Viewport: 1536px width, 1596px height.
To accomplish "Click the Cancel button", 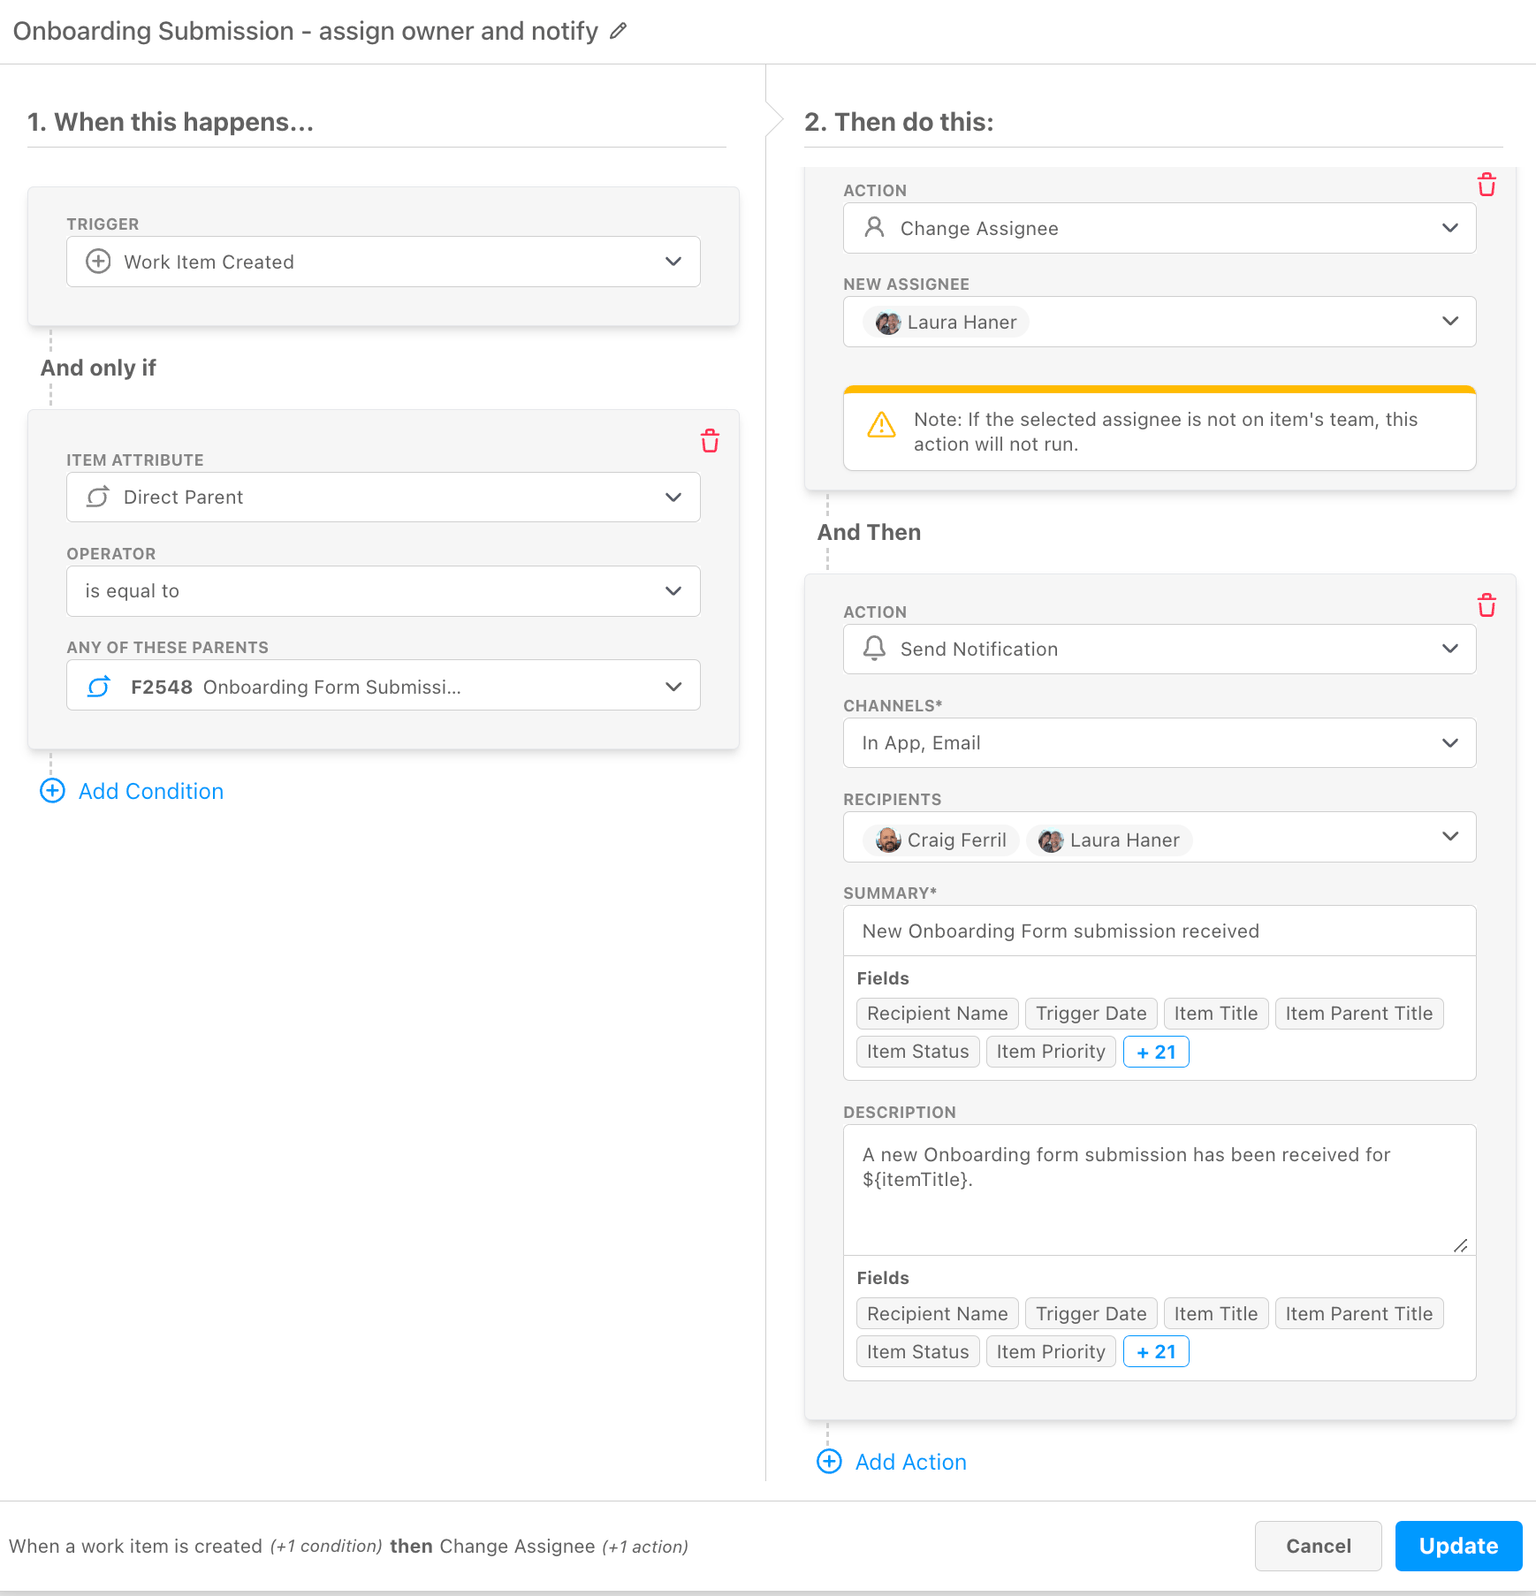I will click(1318, 1546).
